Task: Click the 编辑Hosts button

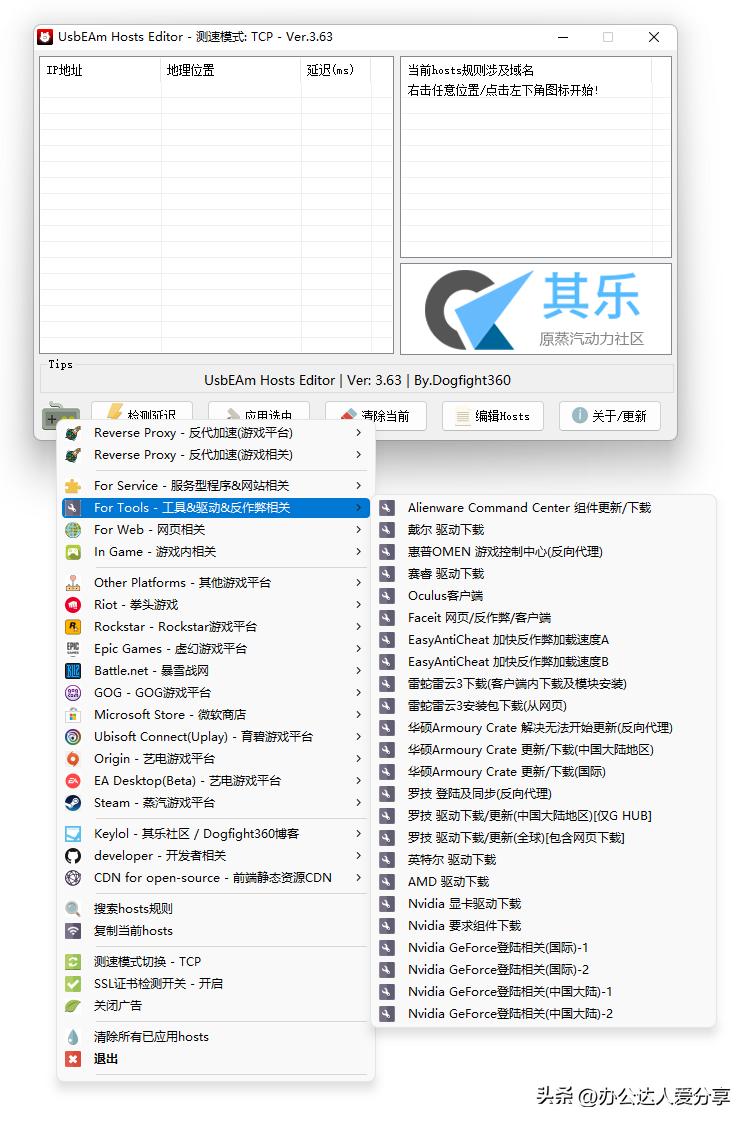Action: pyautogui.click(x=493, y=416)
